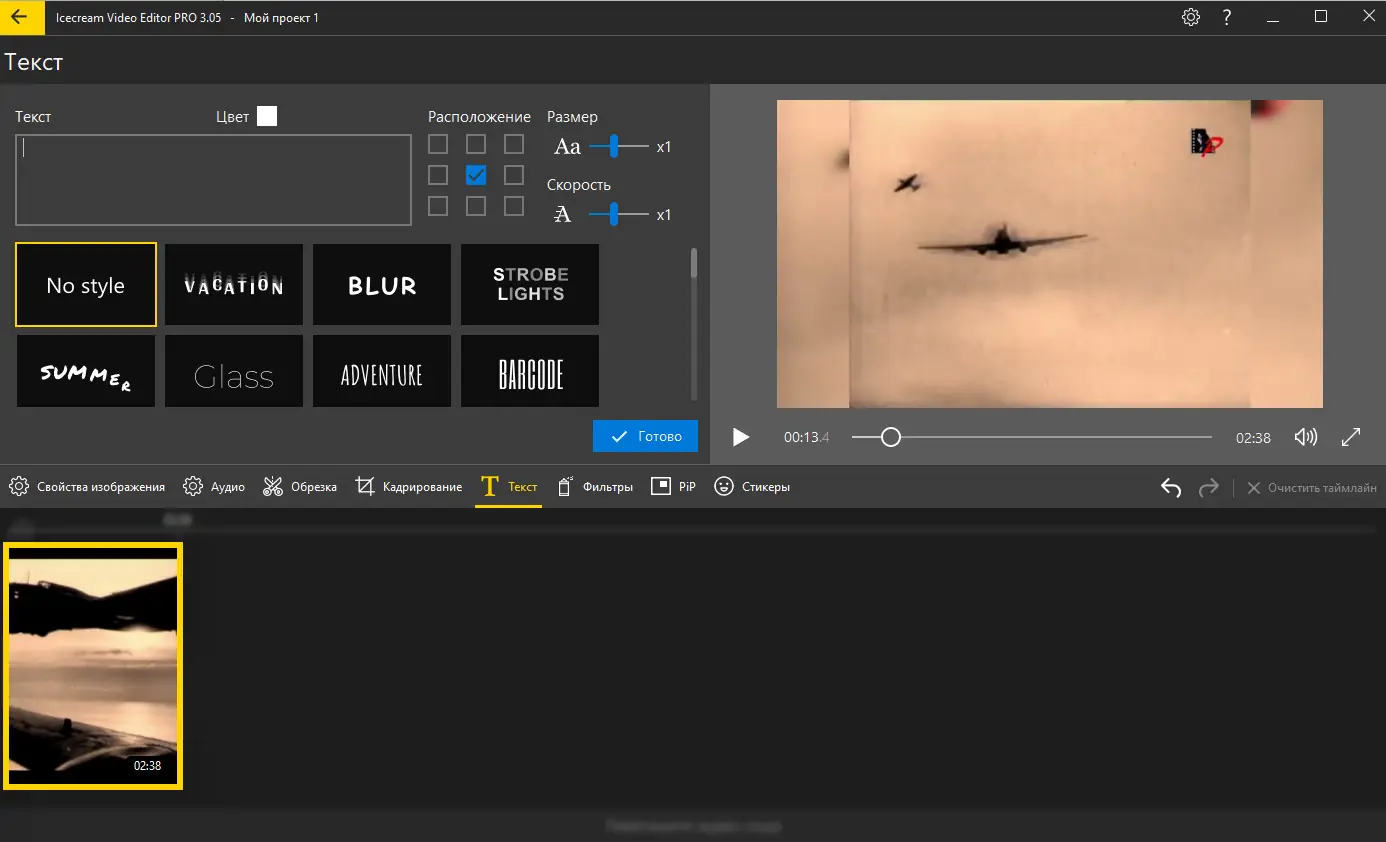Click inside the Текст input field
This screenshot has width=1386, height=842.
[213, 180]
